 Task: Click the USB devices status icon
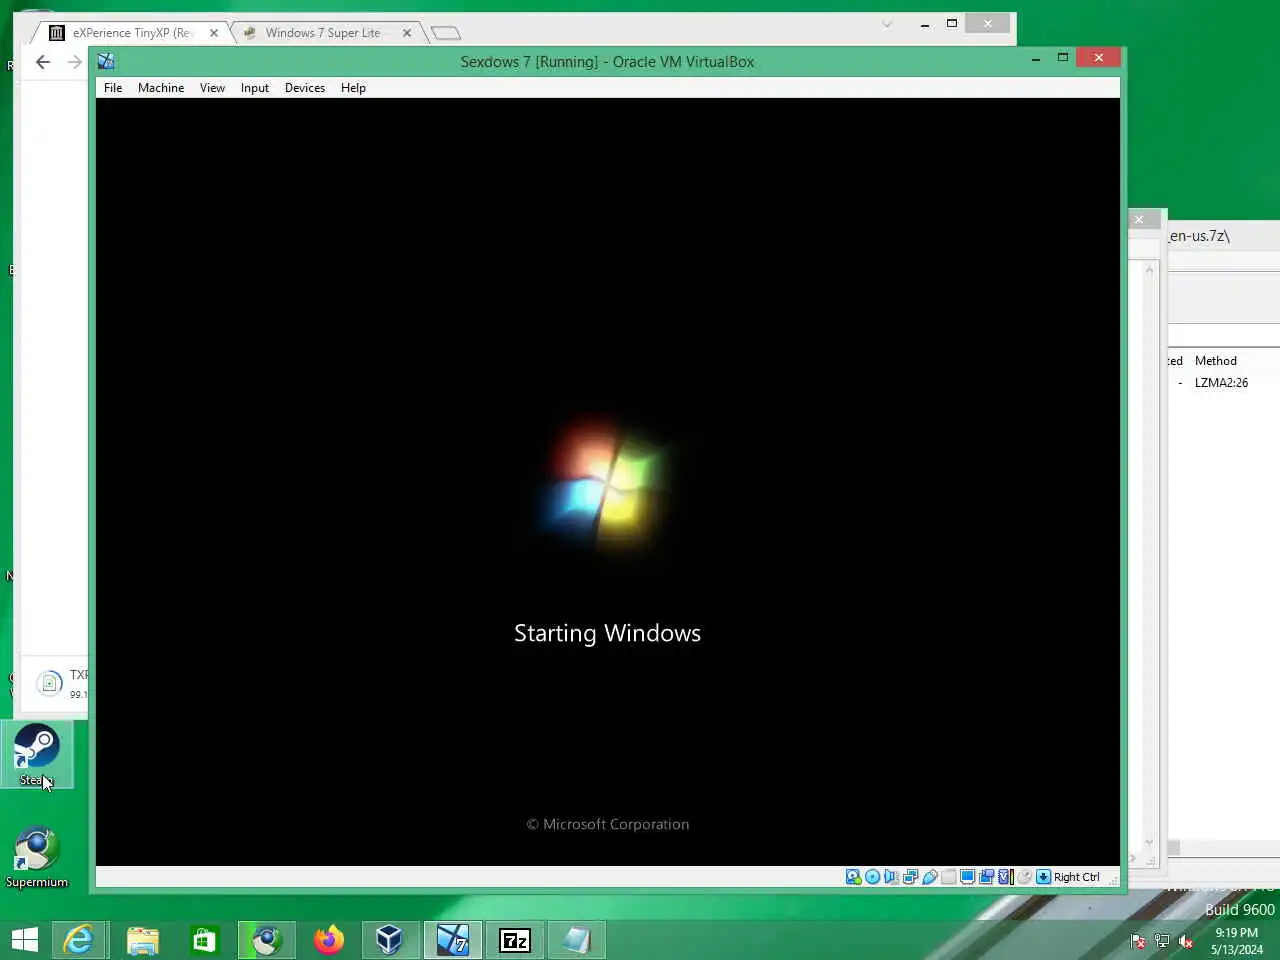[929, 877]
